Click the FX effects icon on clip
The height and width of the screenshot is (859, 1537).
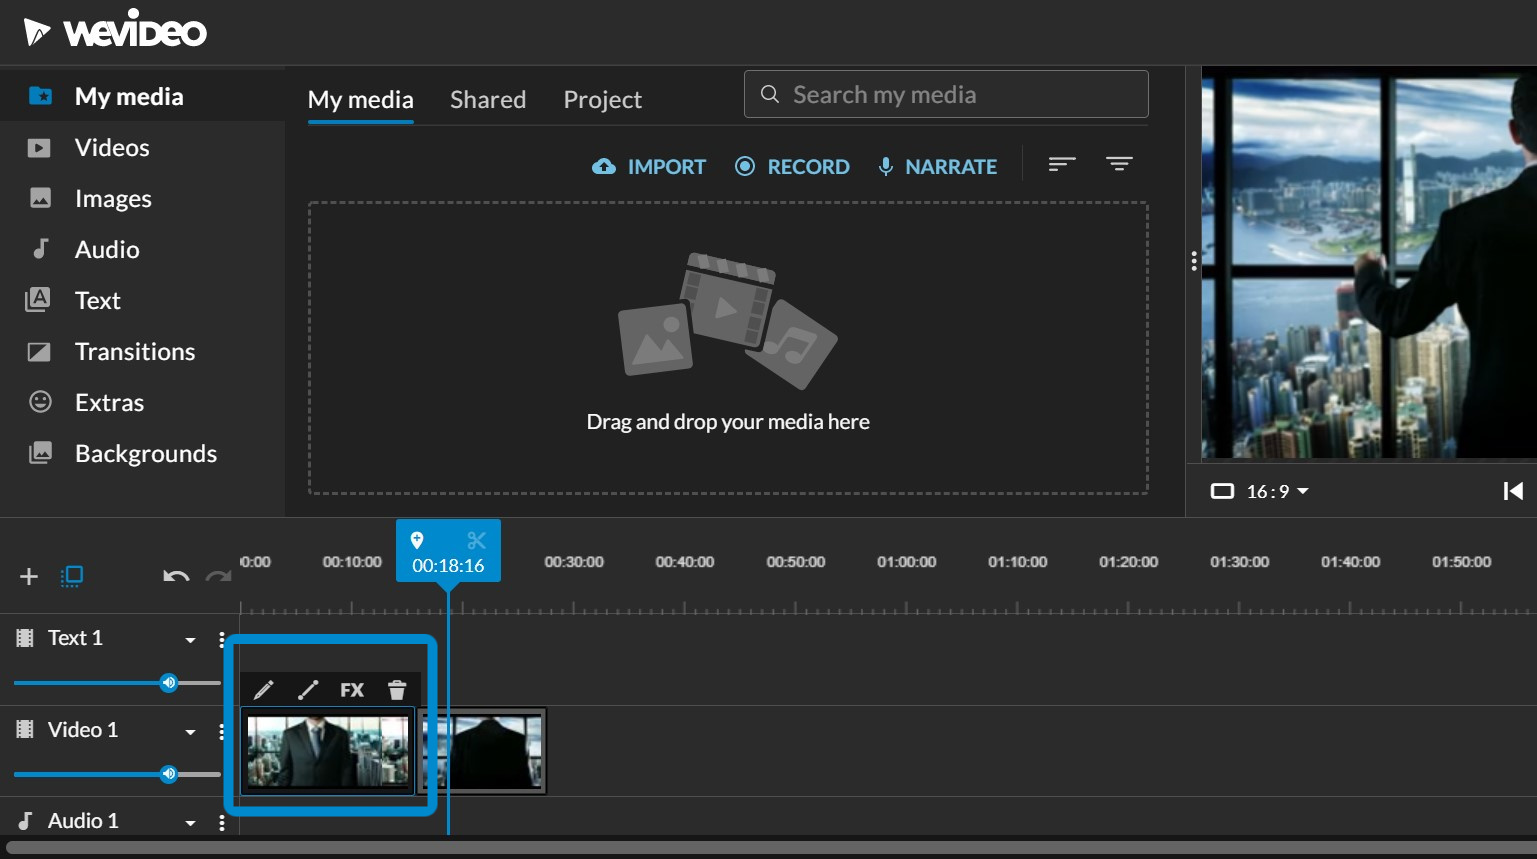[352, 690]
